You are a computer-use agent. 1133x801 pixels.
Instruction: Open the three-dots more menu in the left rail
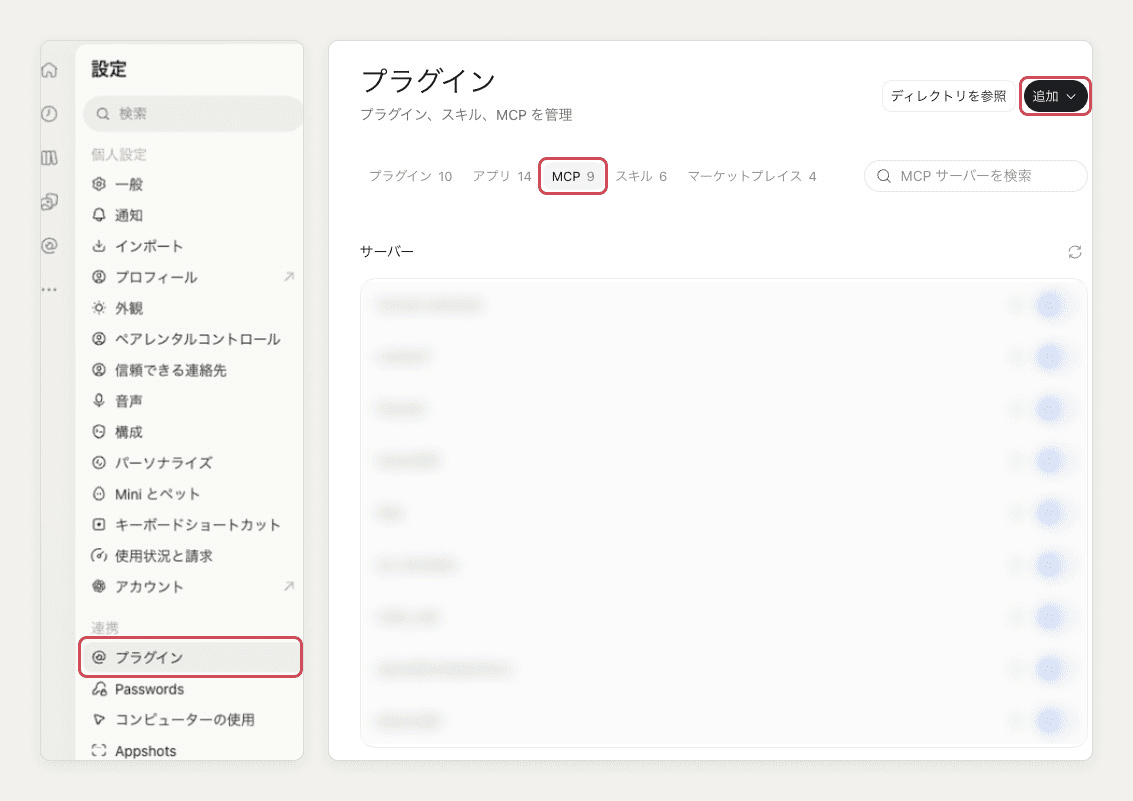(49, 290)
